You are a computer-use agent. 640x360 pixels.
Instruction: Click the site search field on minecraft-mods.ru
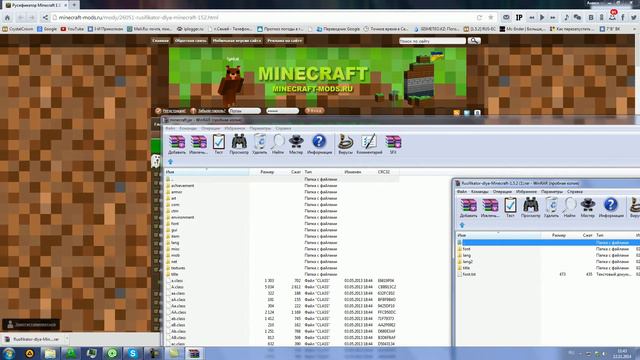click(432, 41)
